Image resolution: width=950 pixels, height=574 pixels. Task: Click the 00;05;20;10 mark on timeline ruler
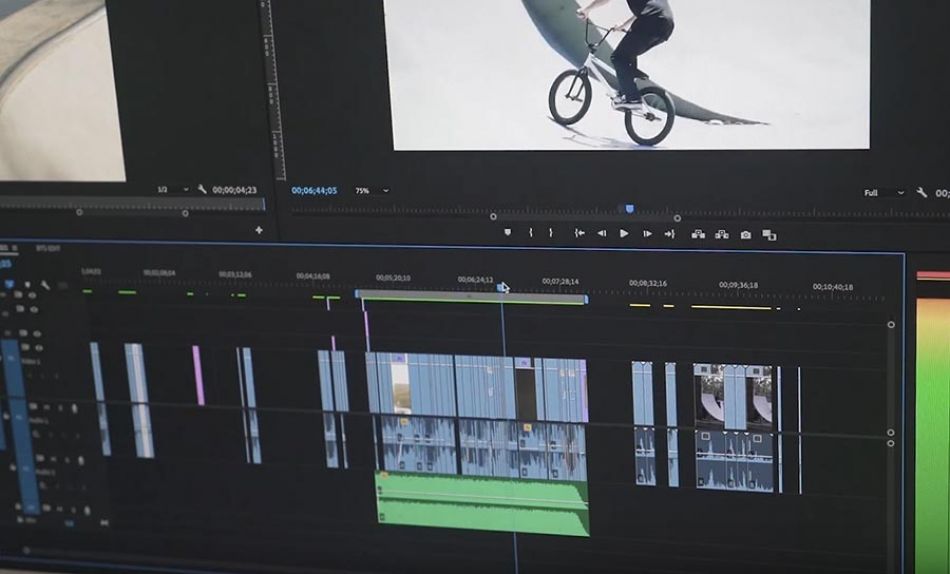[393, 278]
